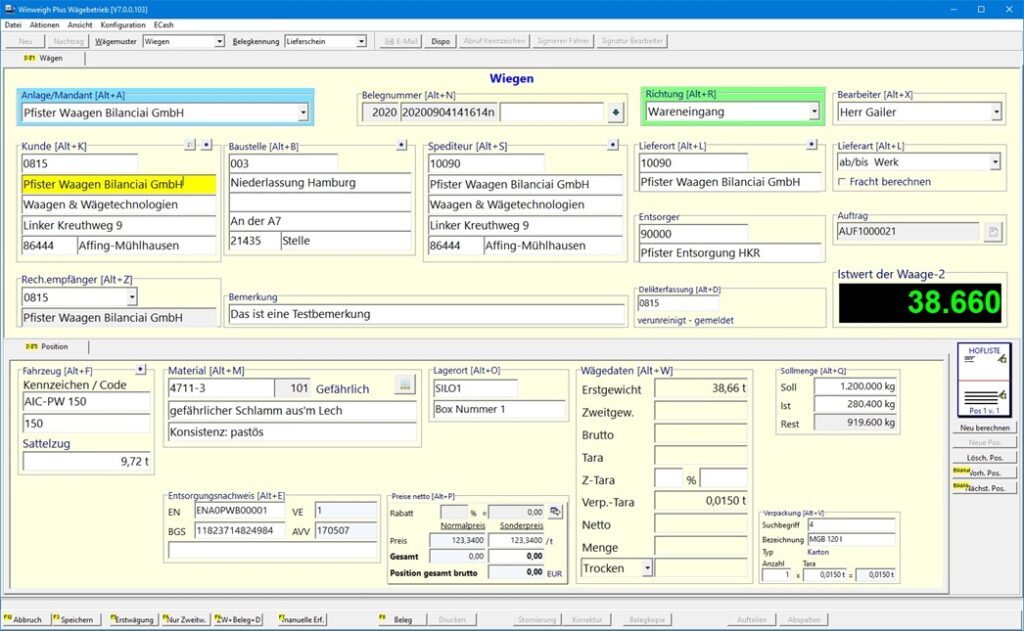Open the Konfiguration menu

123,25
